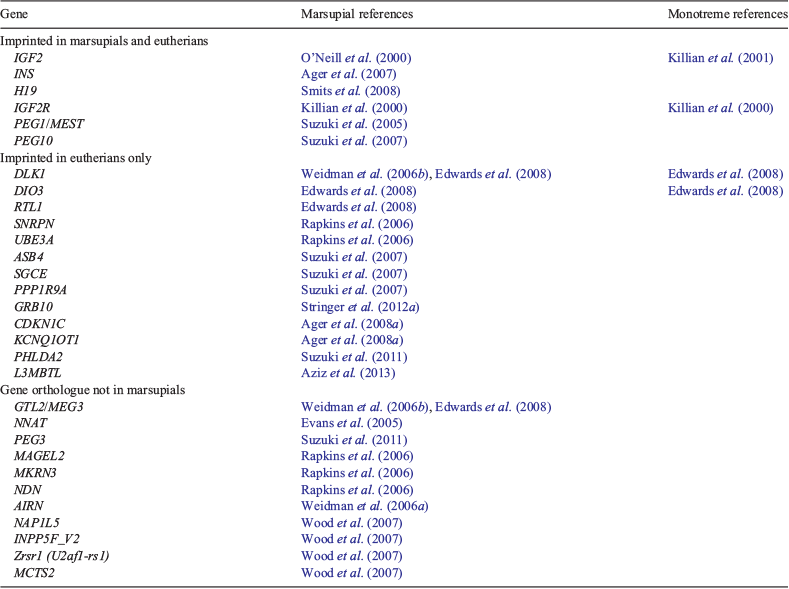Open Suzuki et al. (2007) reference for PPP1R9A

pyautogui.click(x=354, y=290)
